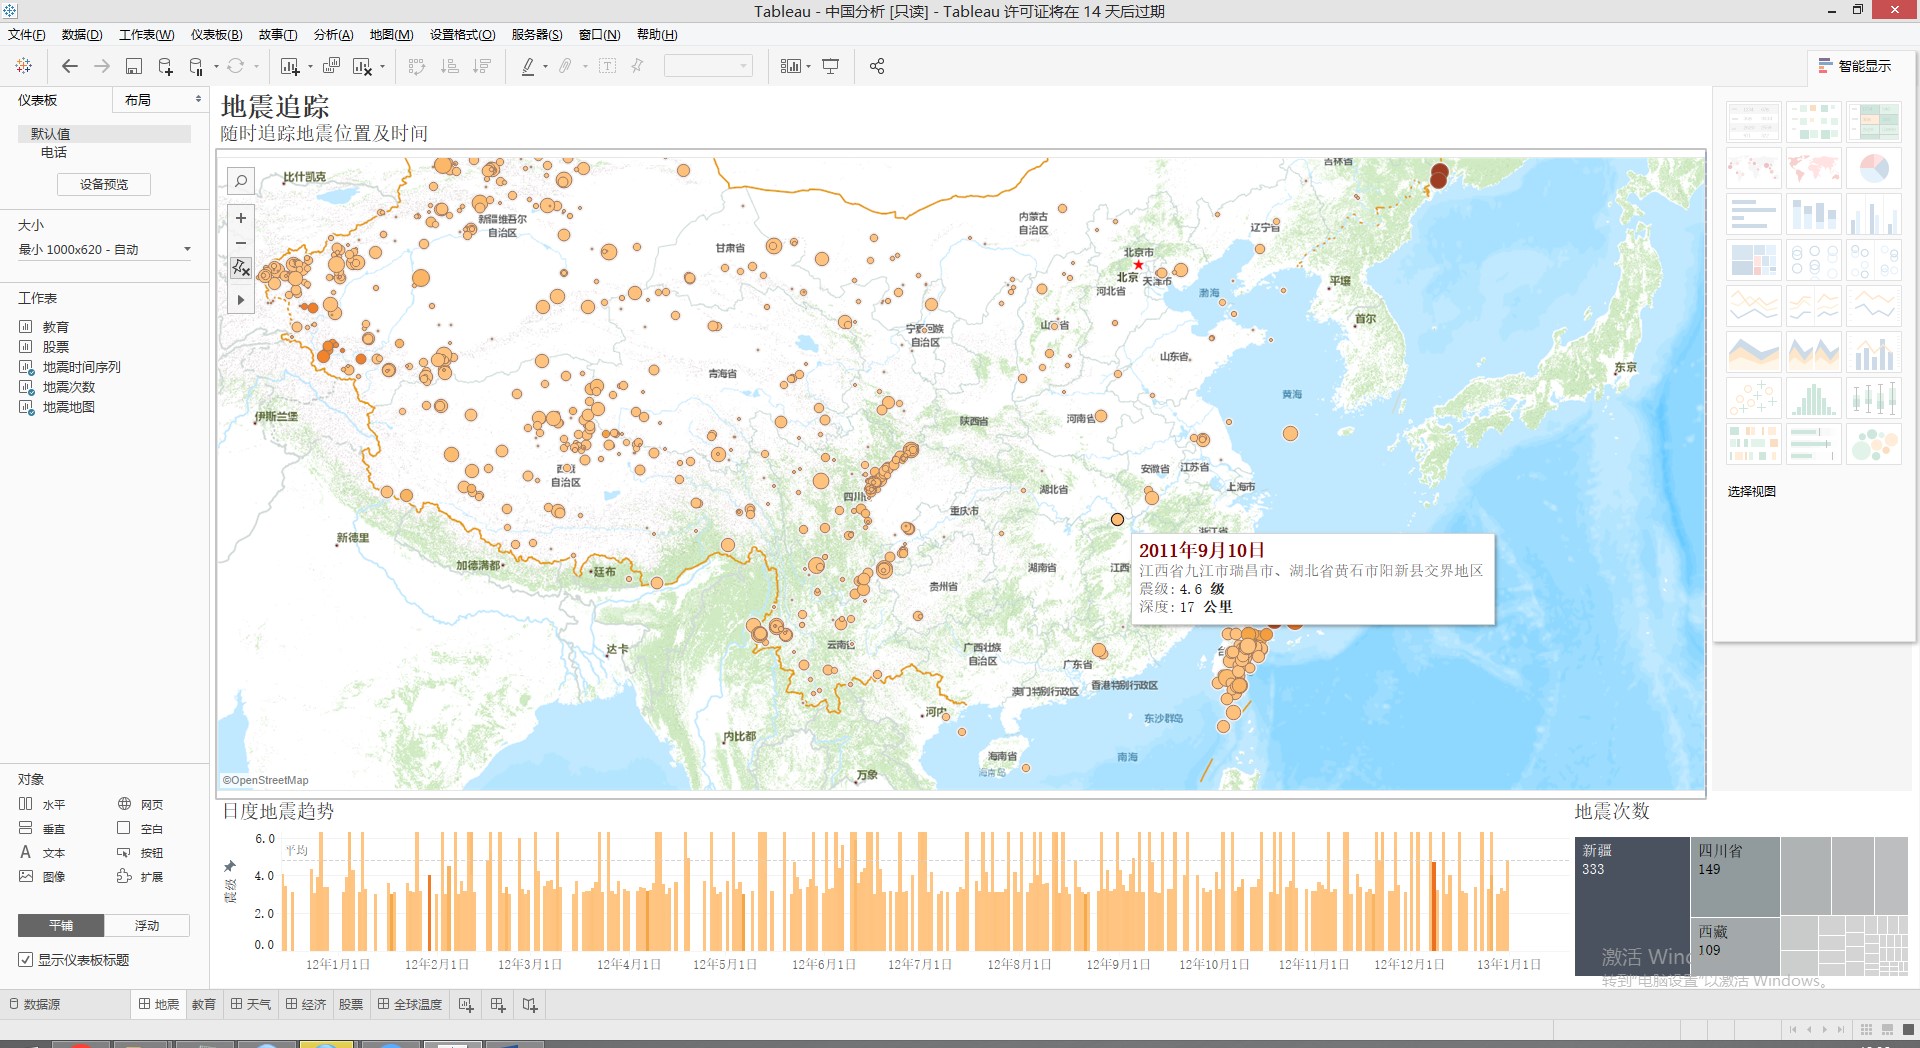Select the packed bubbles thumbnail in Show Me
This screenshot has width=1920, height=1048.
coord(1873,444)
